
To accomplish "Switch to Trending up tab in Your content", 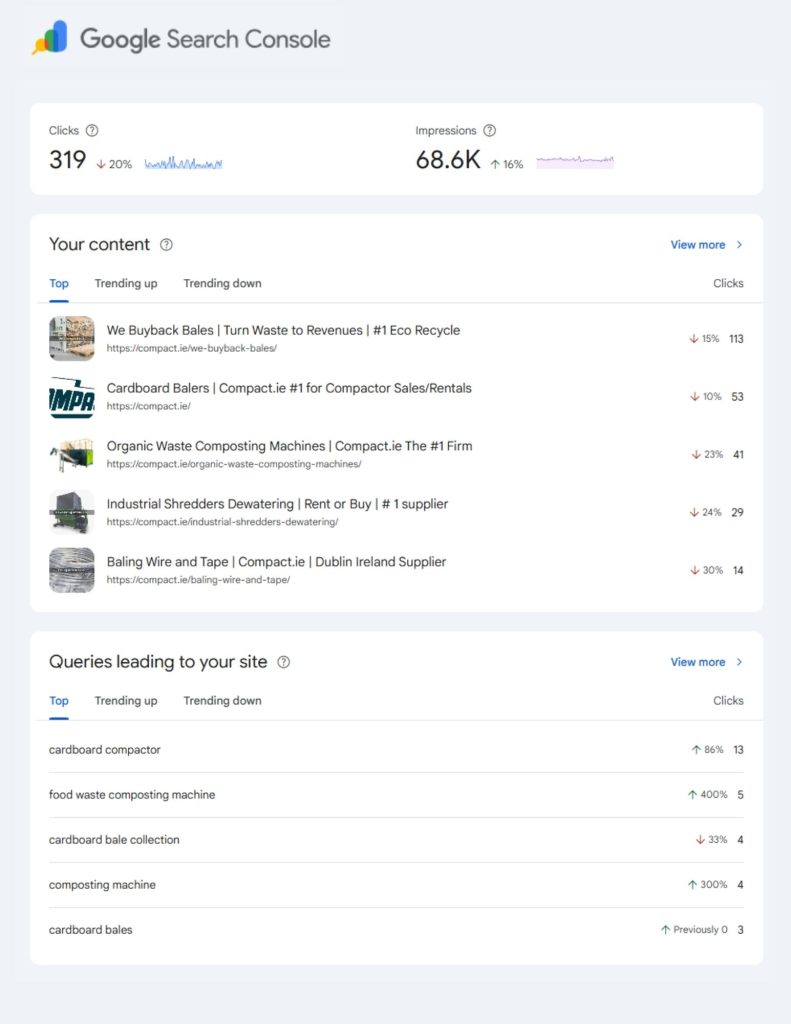I will (126, 283).
